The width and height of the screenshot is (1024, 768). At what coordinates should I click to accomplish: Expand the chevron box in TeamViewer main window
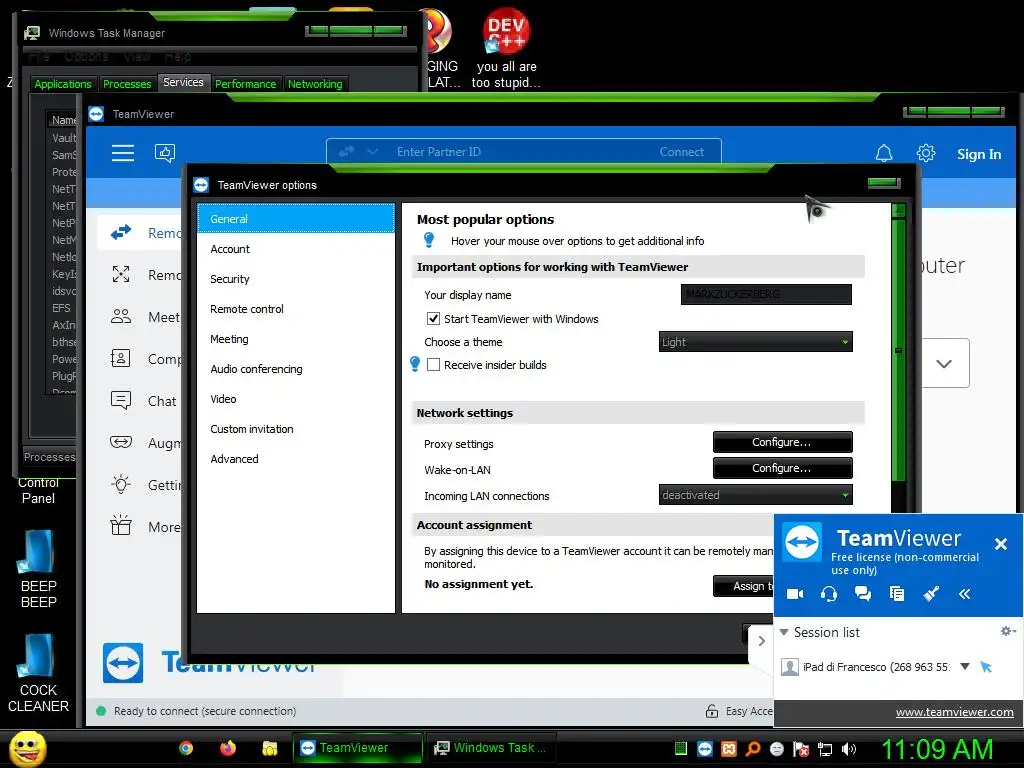[x=944, y=363]
